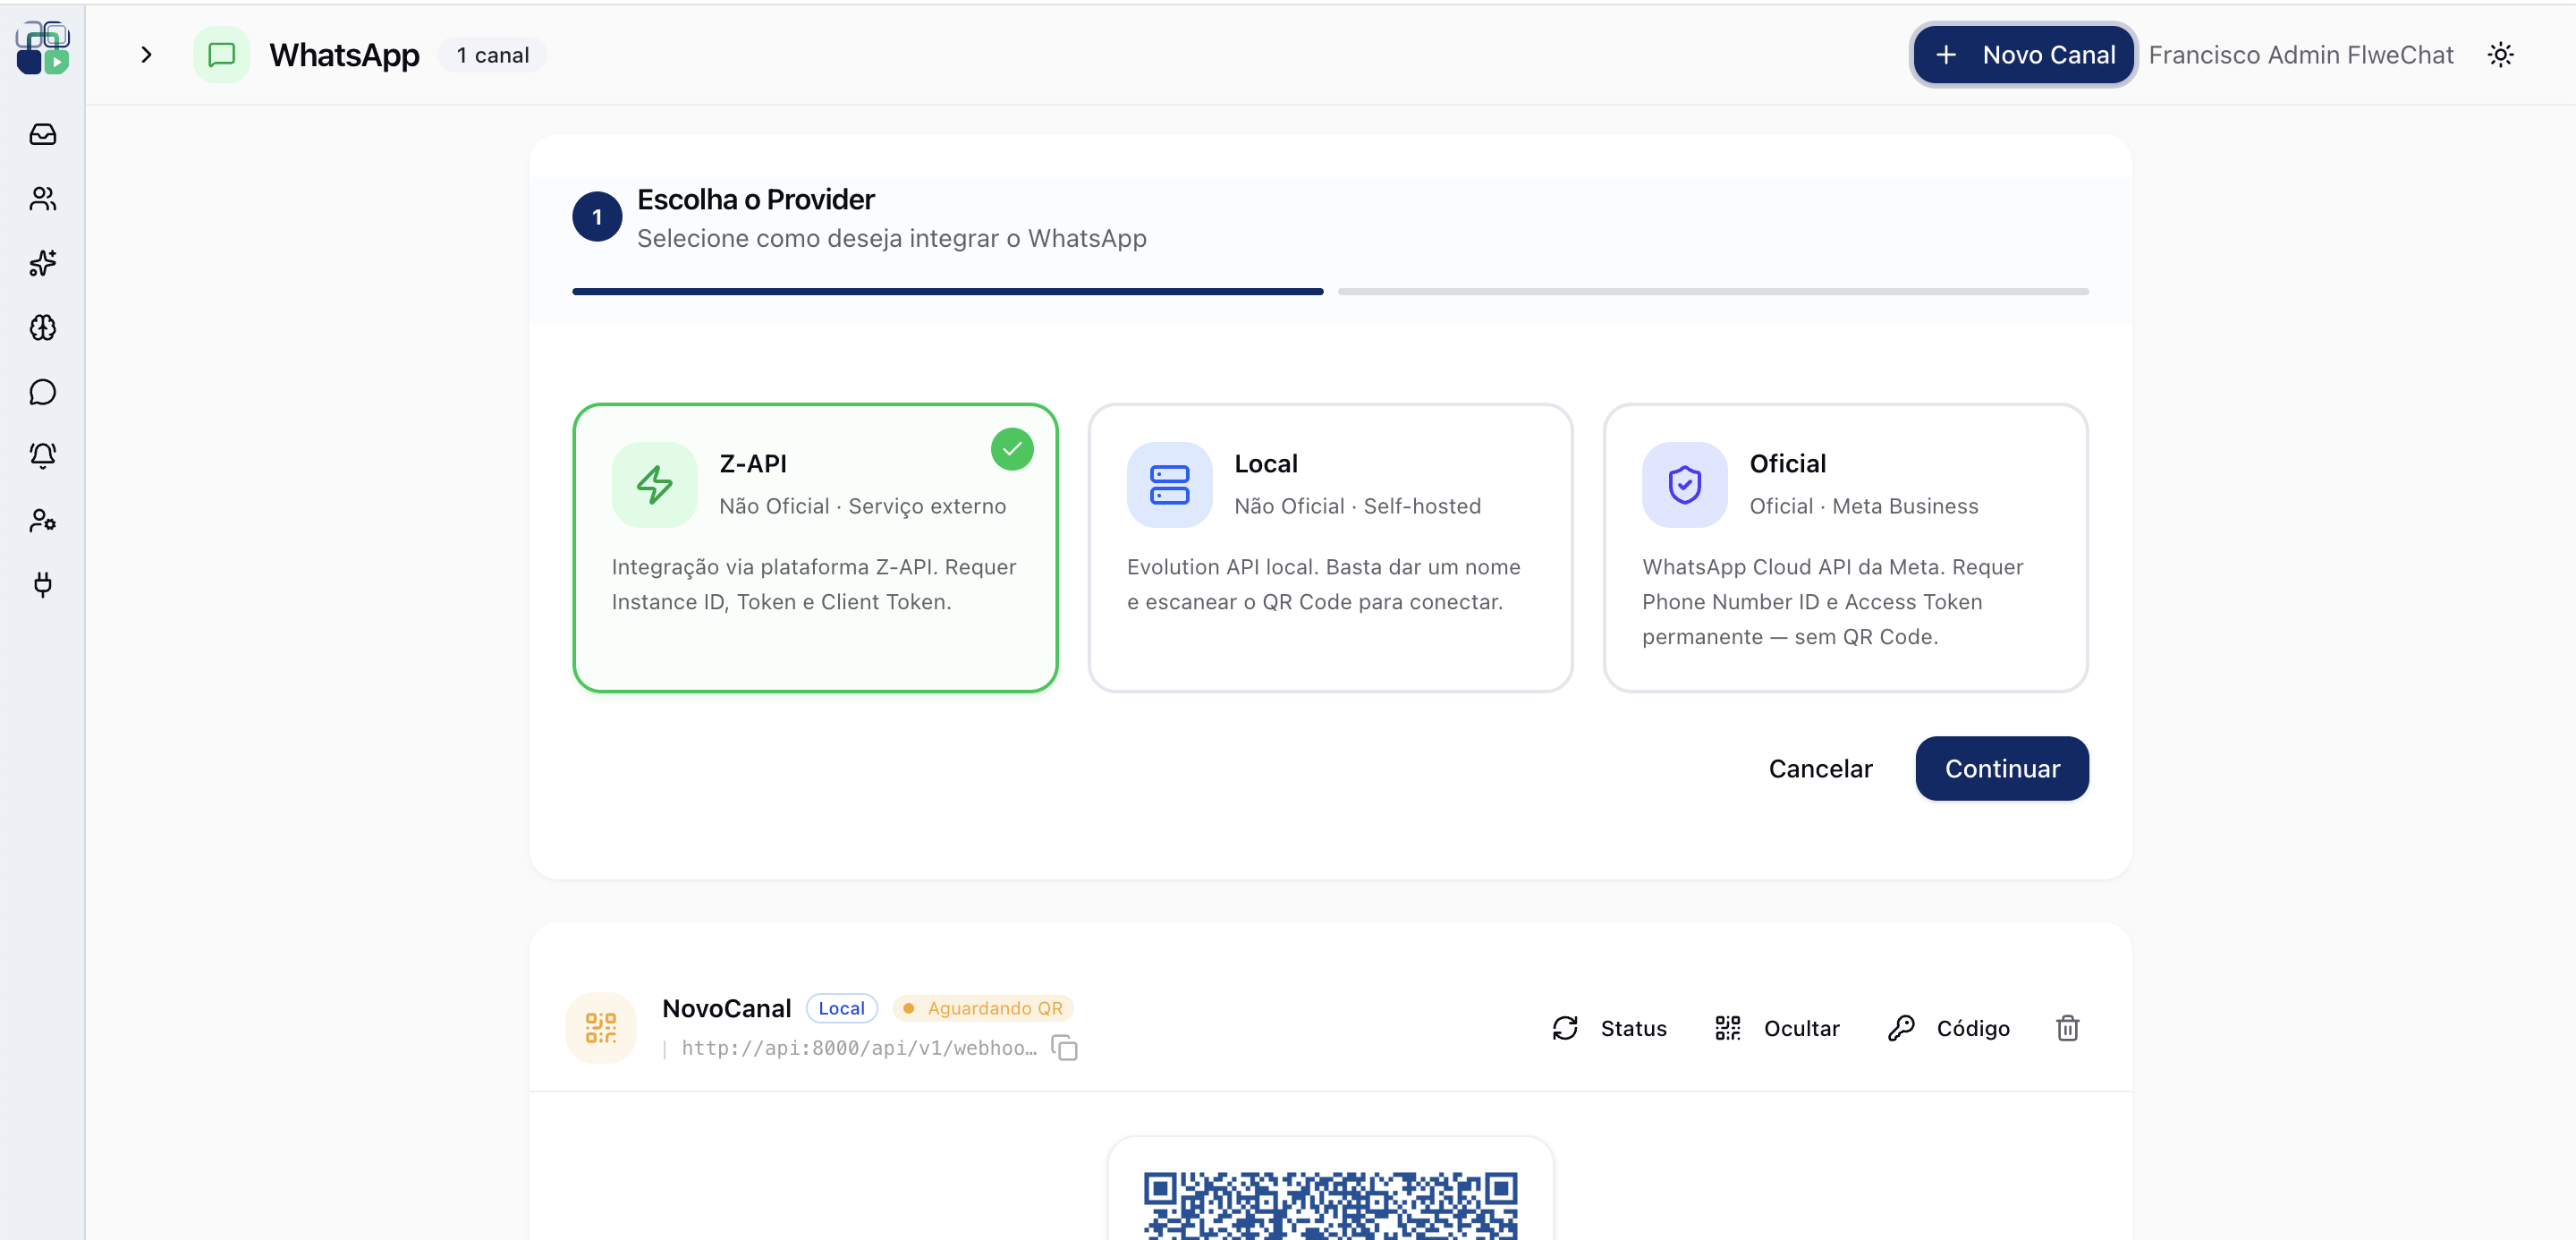
Task: Click the gray second progress bar segment
Action: click(1713, 292)
